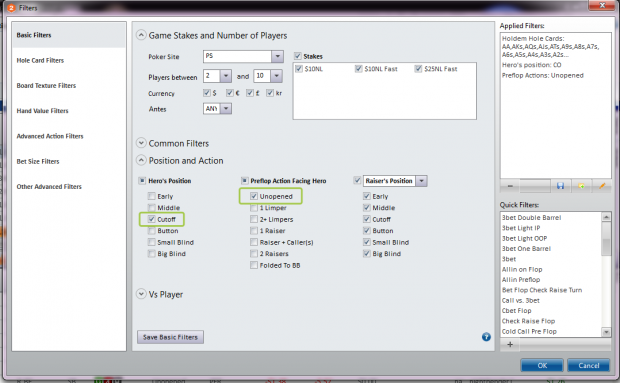This screenshot has height=383, width=620.
Task: Check the 1 Raiser option
Action: [254, 230]
